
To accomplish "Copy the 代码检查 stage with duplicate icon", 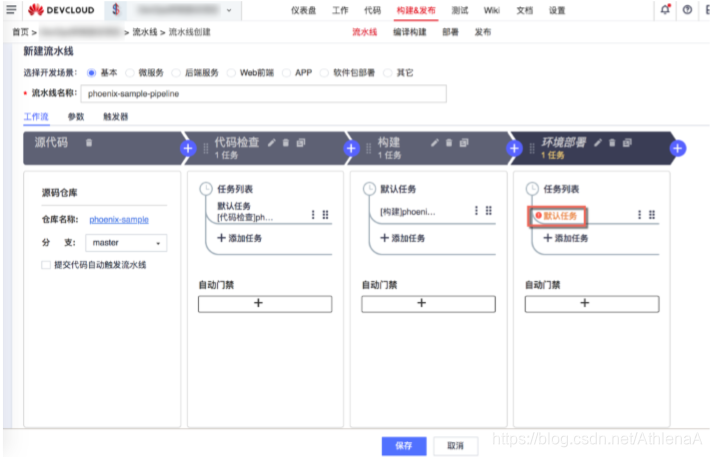I will point(301,143).
